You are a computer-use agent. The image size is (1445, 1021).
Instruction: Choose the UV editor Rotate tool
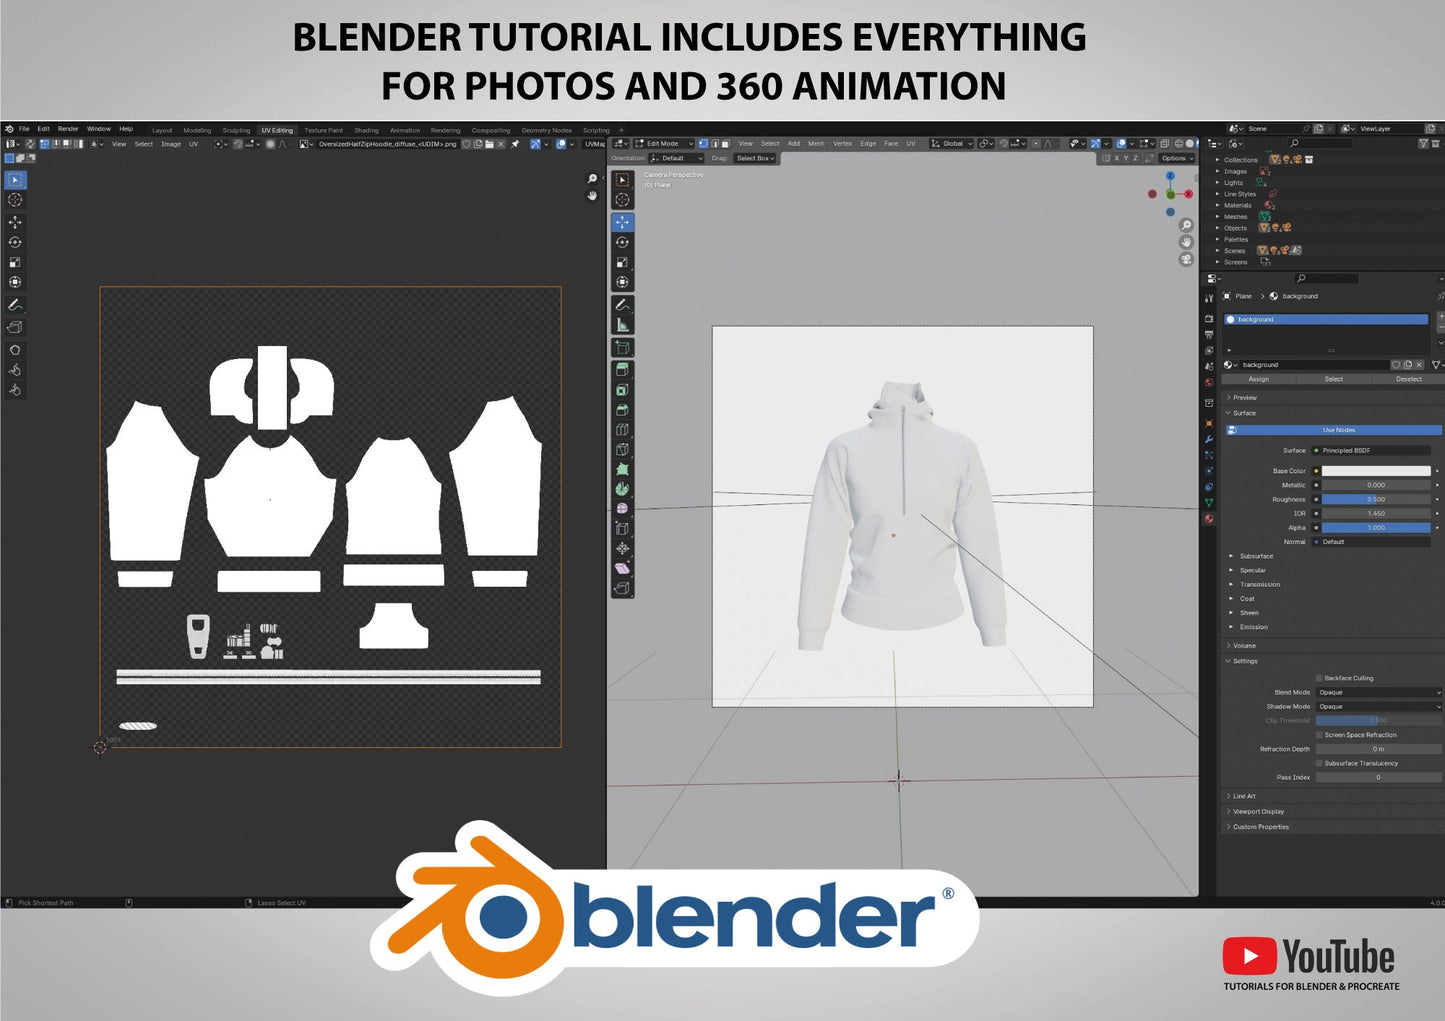(x=15, y=242)
